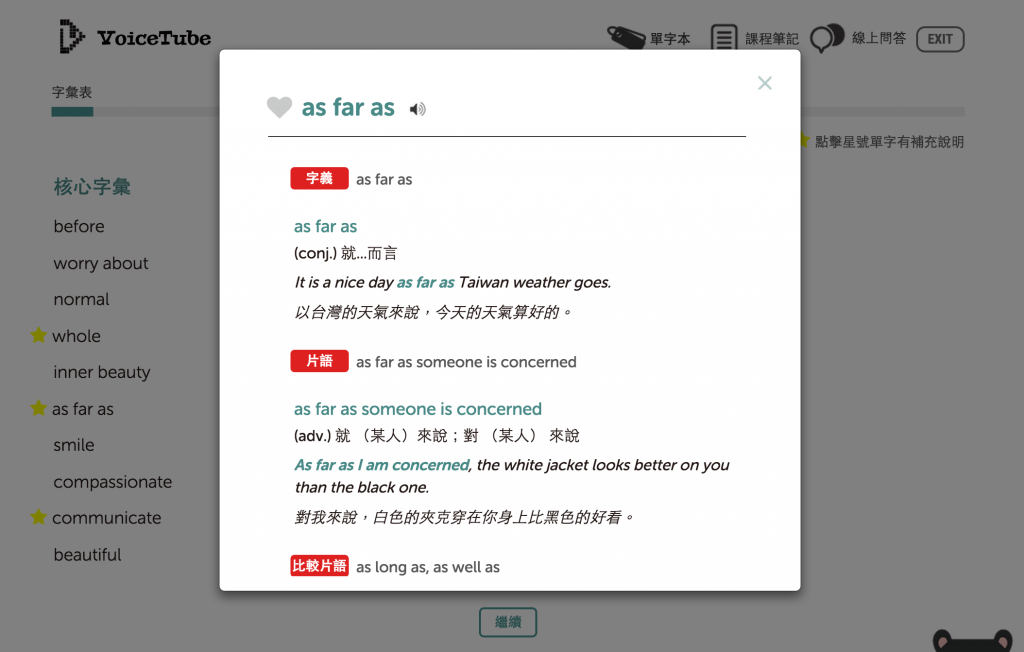Click the red 字義 badge
Viewport: 1024px width, 652px height.
tap(319, 178)
